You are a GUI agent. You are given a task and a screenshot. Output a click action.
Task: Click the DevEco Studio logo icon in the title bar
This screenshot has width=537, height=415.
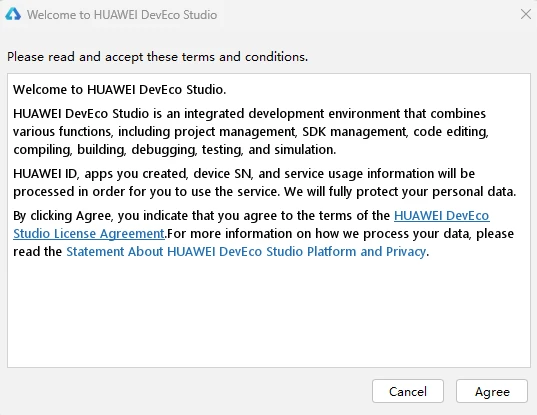pyautogui.click(x=13, y=14)
